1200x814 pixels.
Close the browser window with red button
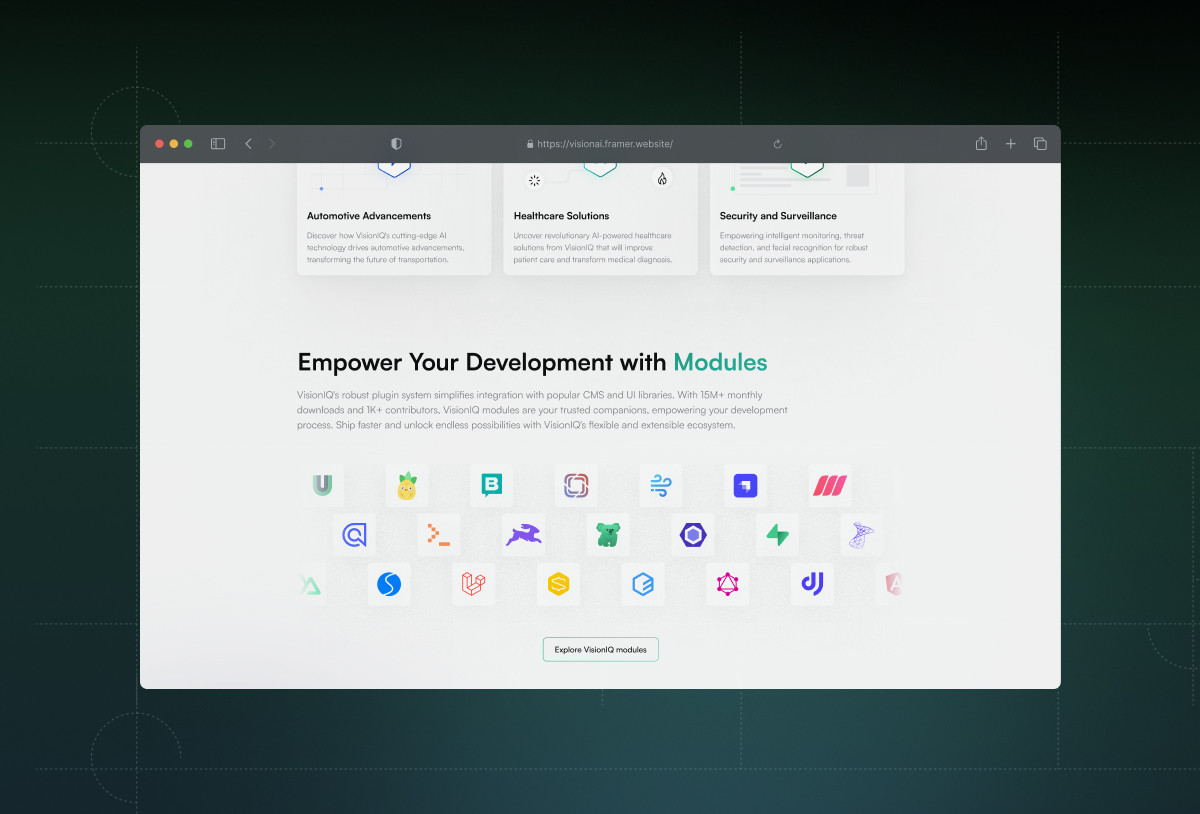coord(159,144)
